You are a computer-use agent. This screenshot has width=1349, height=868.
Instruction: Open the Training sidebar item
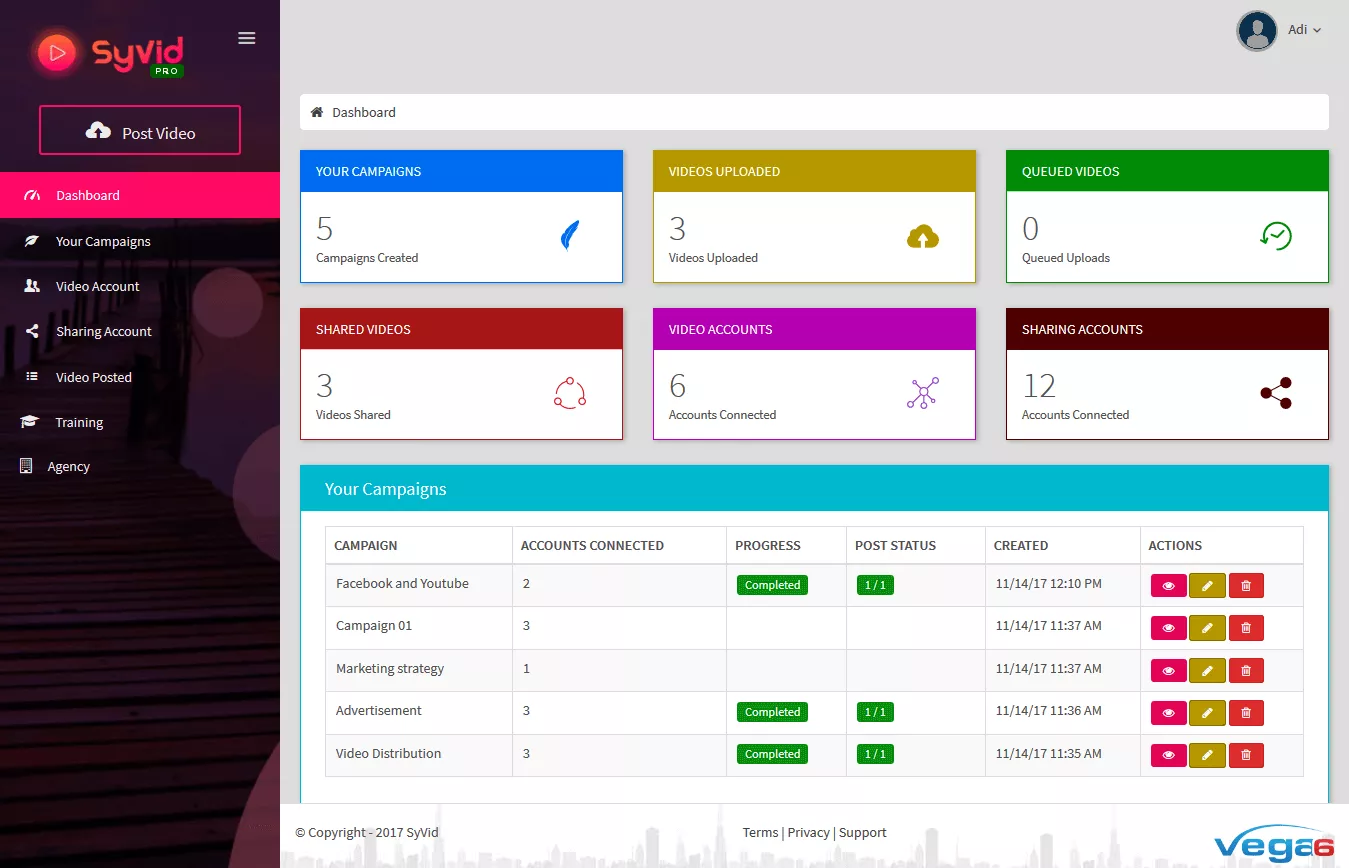click(x=79, y=422)
